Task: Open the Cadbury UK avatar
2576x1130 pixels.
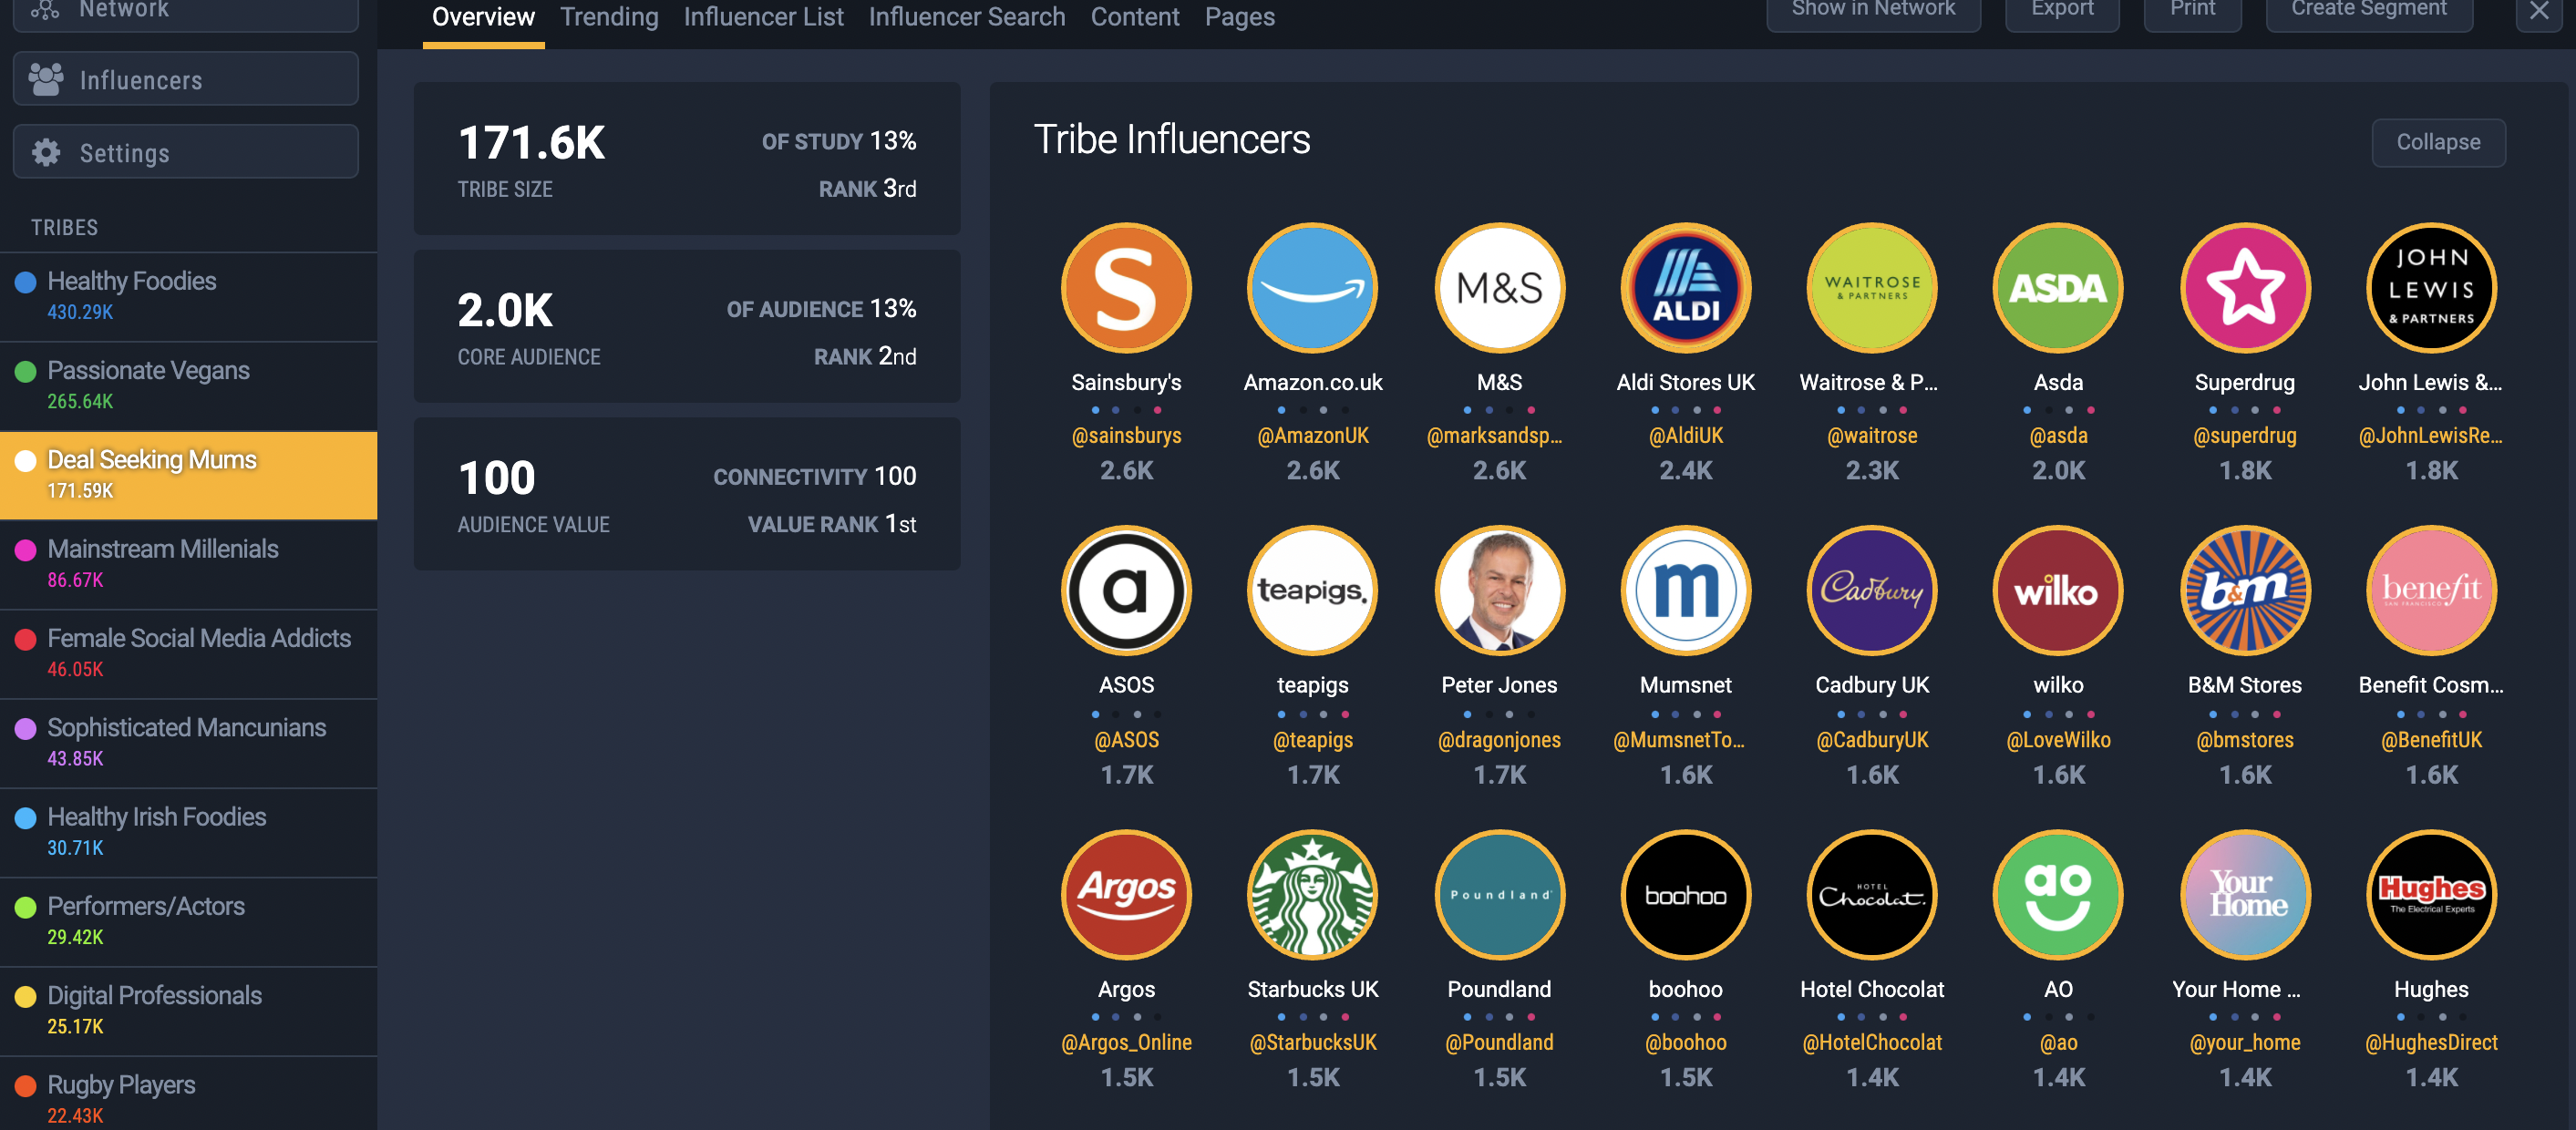Action: click(x=1872, y=590)
